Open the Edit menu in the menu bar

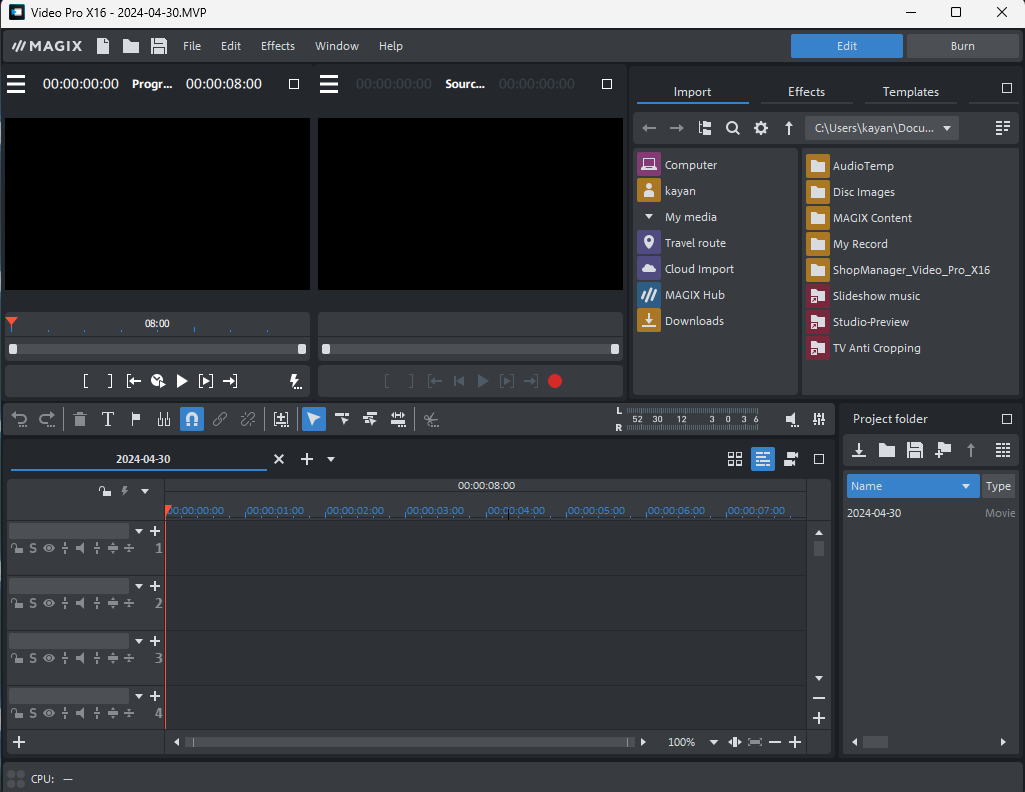point(231,46)
